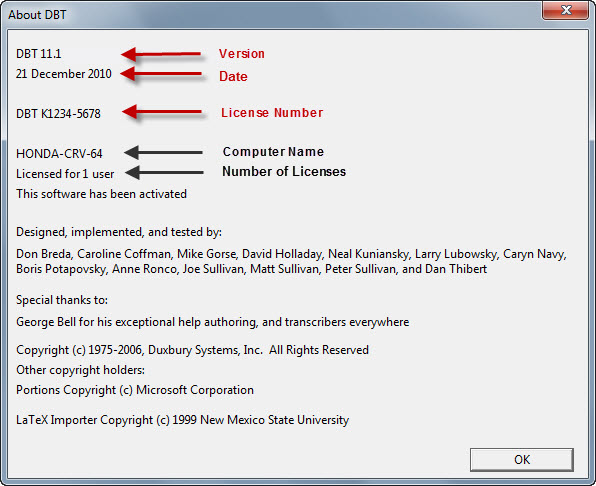Close the About DBT dialog
The height and width of the screenshot is (486, 596).
[x=566, y=10]
